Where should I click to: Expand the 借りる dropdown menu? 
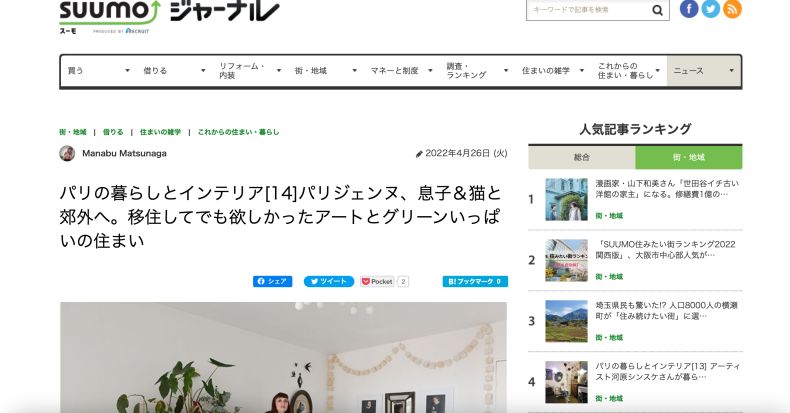click(174, 71)
